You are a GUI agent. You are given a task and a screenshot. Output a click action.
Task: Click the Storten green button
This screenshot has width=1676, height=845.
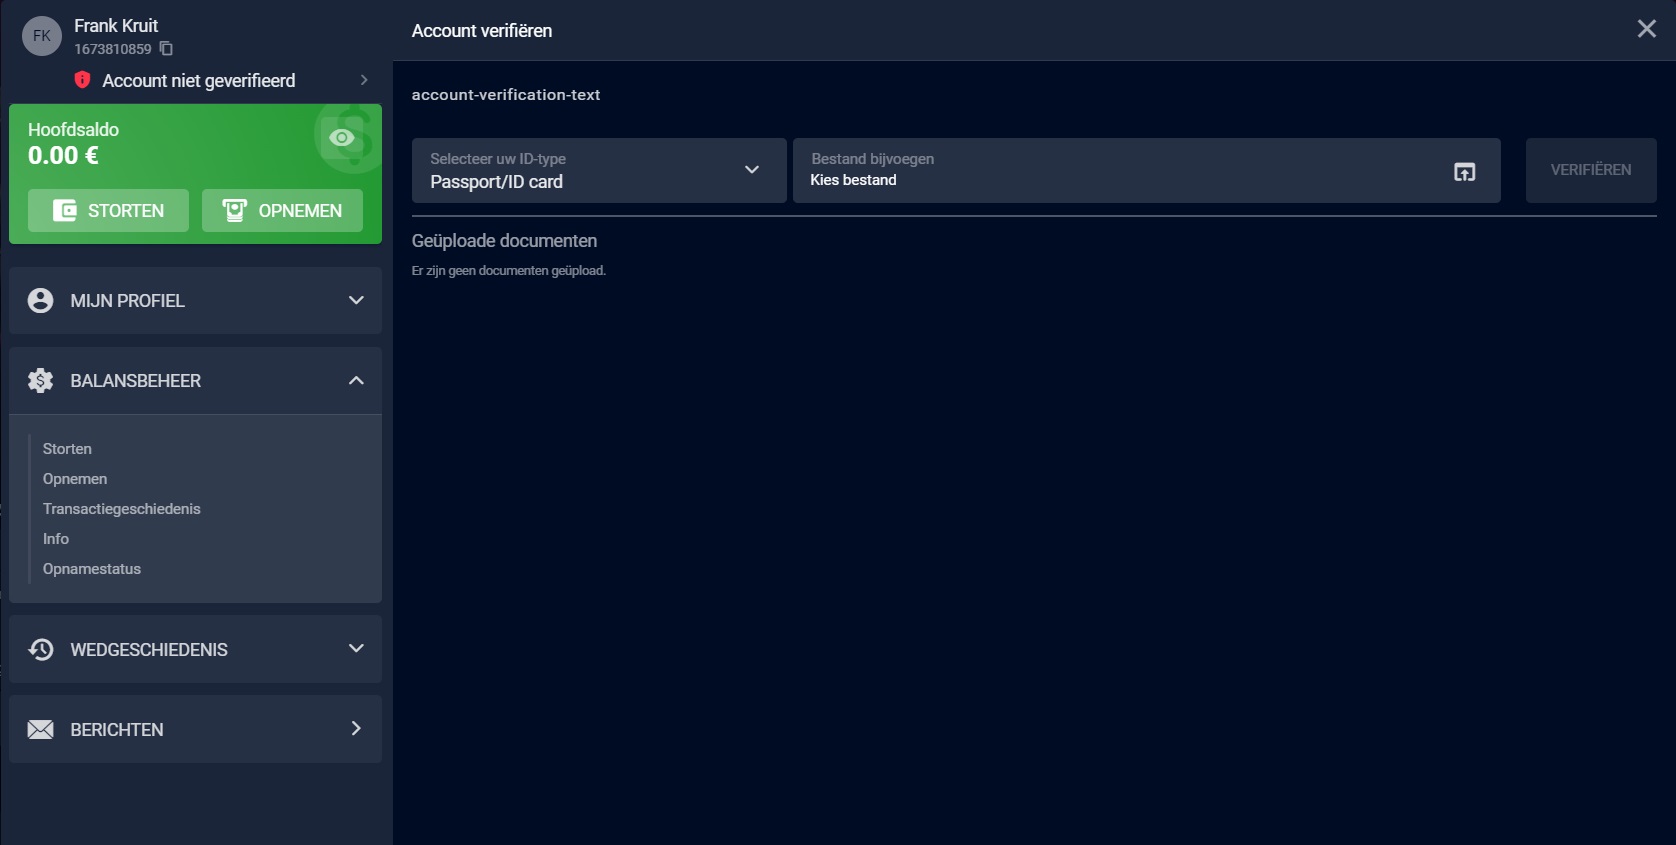[x=108, y=211]
